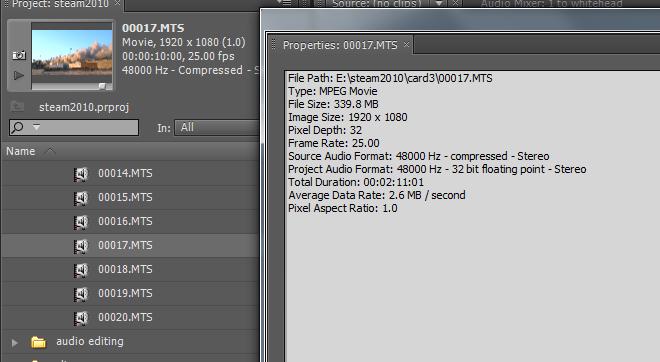This screenshot has width=660, height=362.
Task: Click the movie icon for 00016.MTS
Action: click(81, 222)
